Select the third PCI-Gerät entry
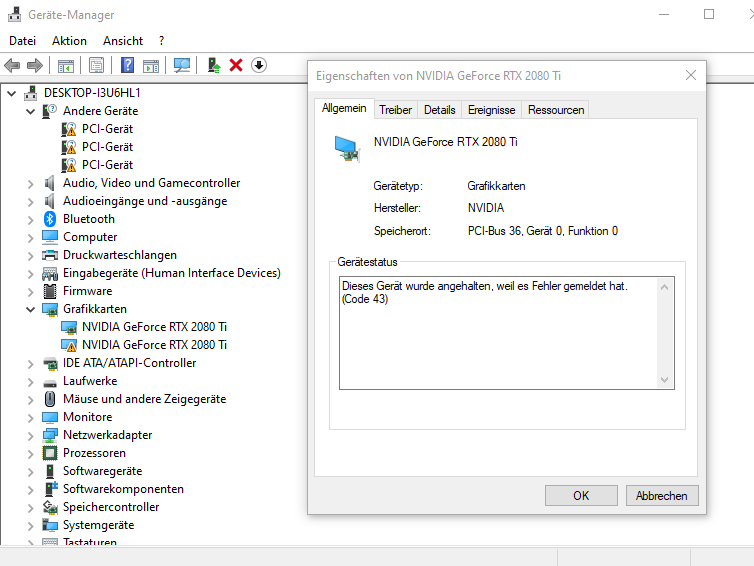Image resolution: width=754 pixels, height=566 pixels. pos(107,165)
